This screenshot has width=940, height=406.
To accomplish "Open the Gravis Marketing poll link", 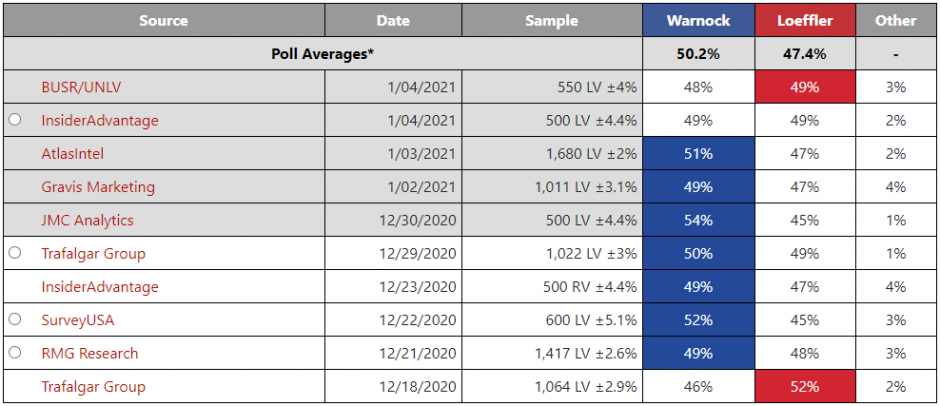I will click(x=98, y=187).
